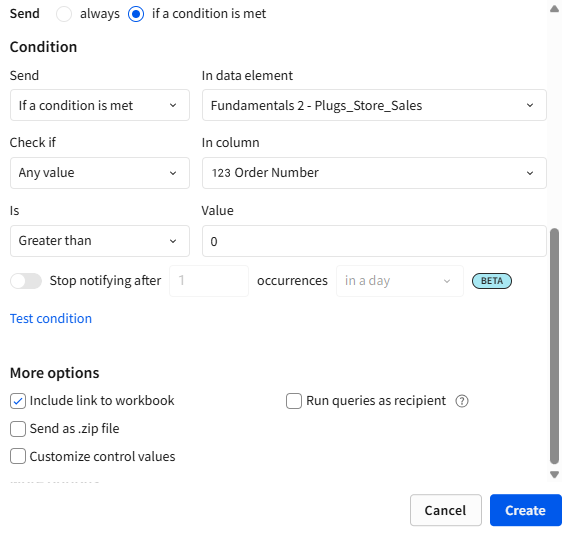Screen dimensions: 571x534
Task: Open the Send condition dropdown
Action: point(100,105)
